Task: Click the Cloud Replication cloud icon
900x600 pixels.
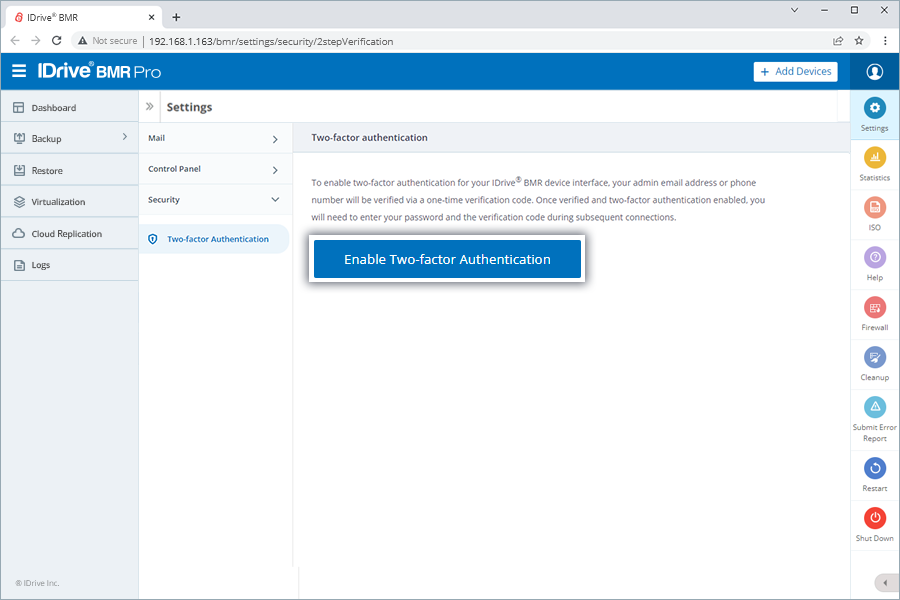Action: pyautogui.click(x=18, y=233)
